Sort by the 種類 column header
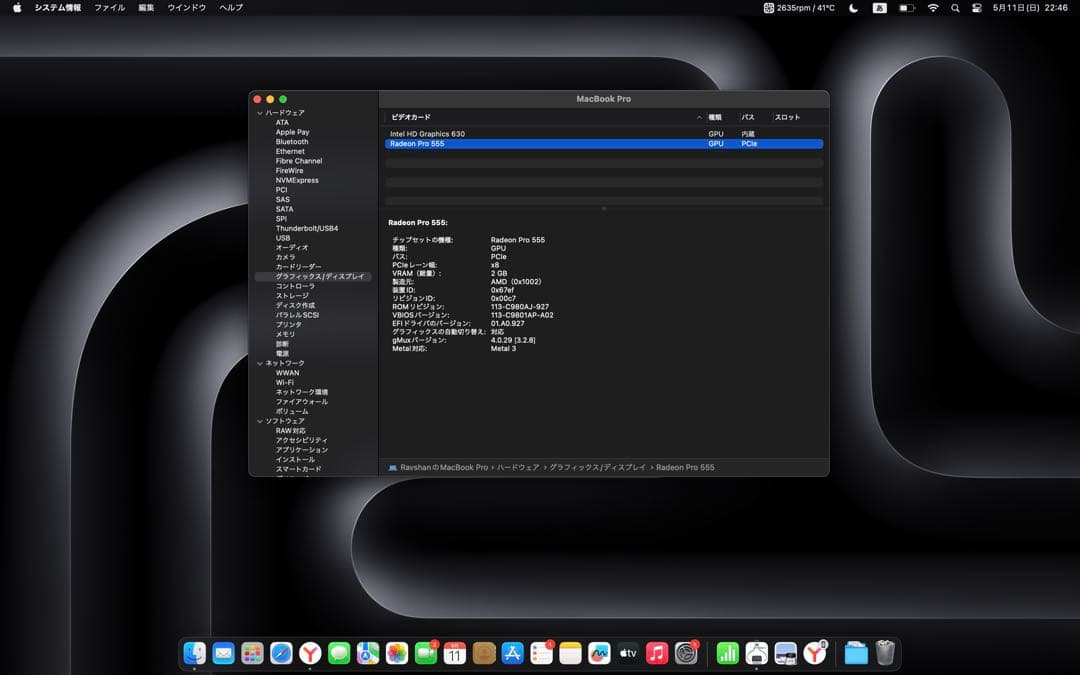The width and height of the screenshot is (1080, 675). pyautogui.click(x=715, y=118)
